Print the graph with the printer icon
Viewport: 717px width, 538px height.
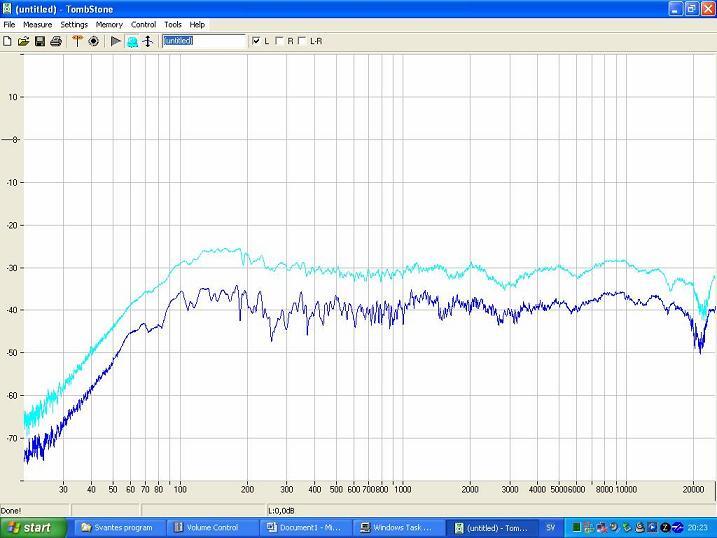coord(56,41)
